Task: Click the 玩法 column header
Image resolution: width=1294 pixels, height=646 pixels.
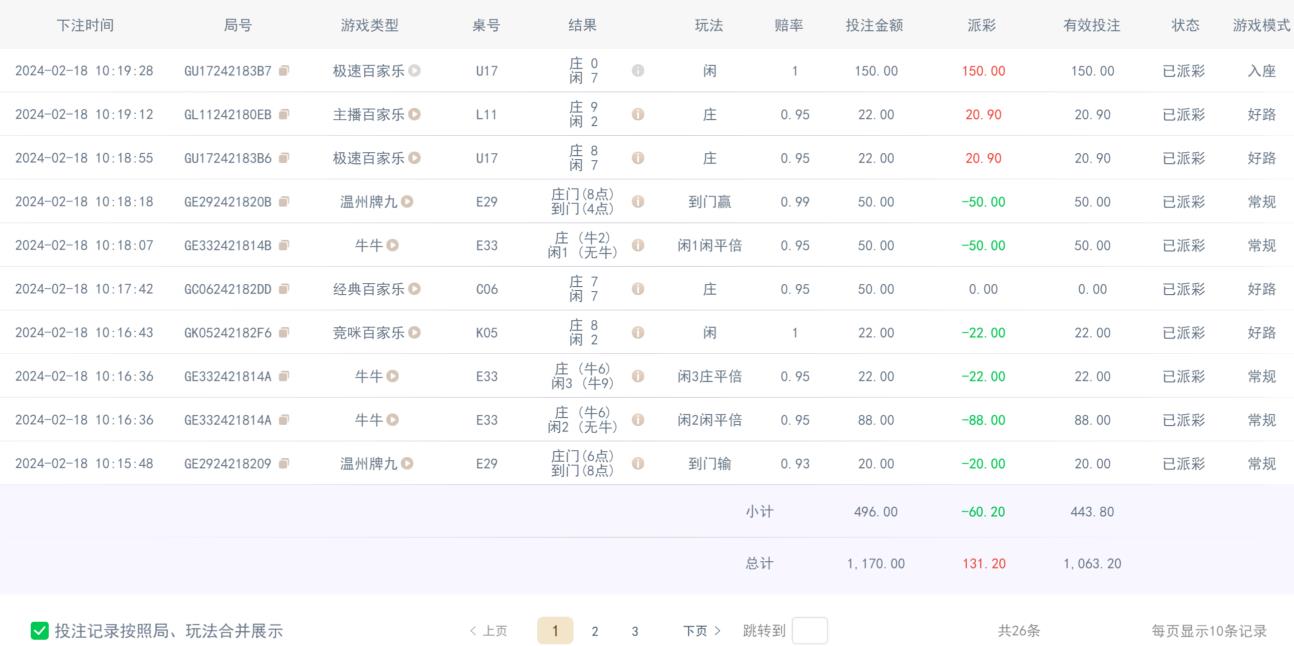Action: 709,26
